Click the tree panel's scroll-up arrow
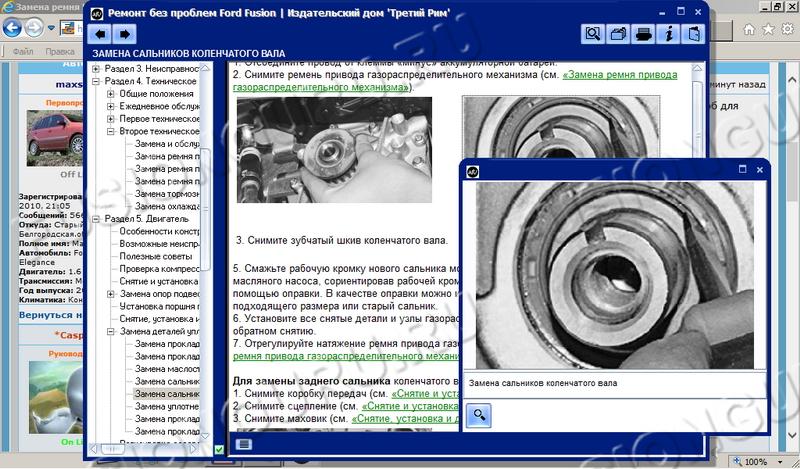 tap(205, 68)
